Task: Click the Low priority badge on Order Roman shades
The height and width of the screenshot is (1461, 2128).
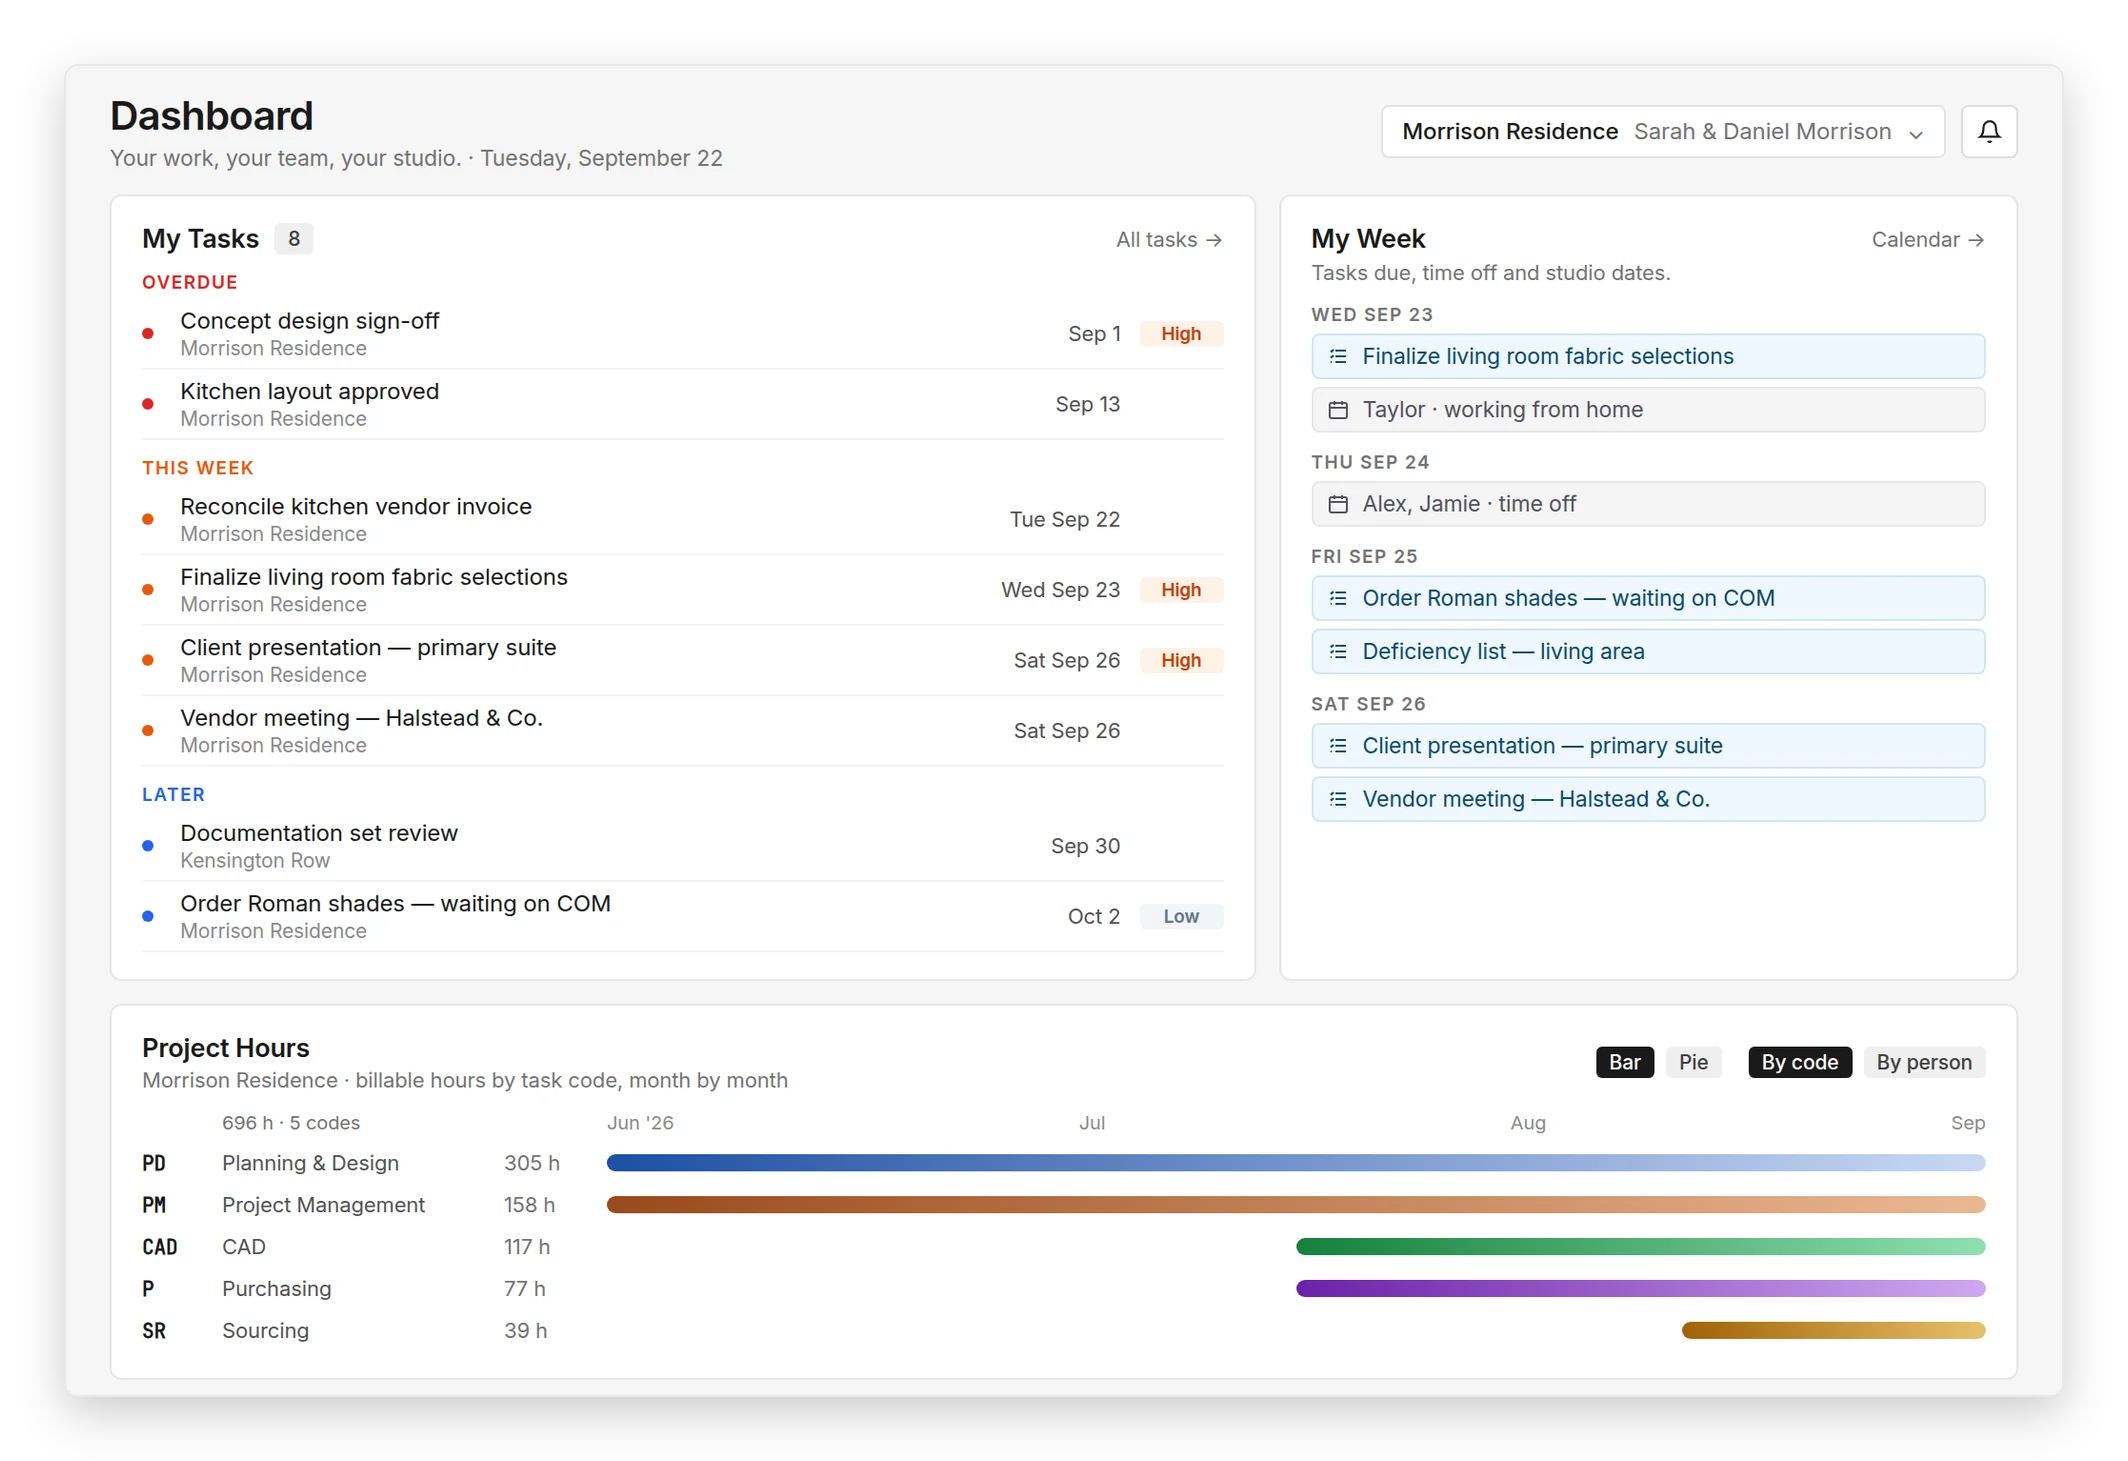Action: pyautogui.click(x=1181, y=916)
